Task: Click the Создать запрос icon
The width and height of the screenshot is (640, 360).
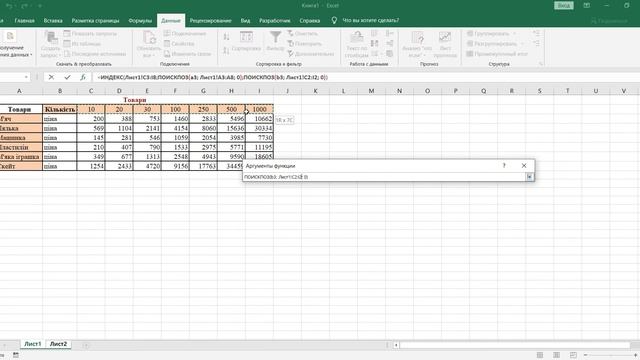Action: point(51,37)
